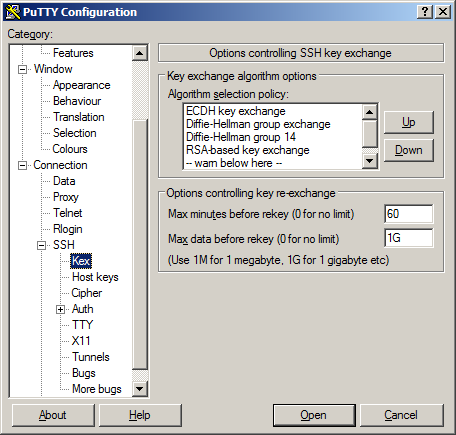Select the Host keys category
Image resolution: width=456 pixels, height=435 pixels.
point(95,277)
